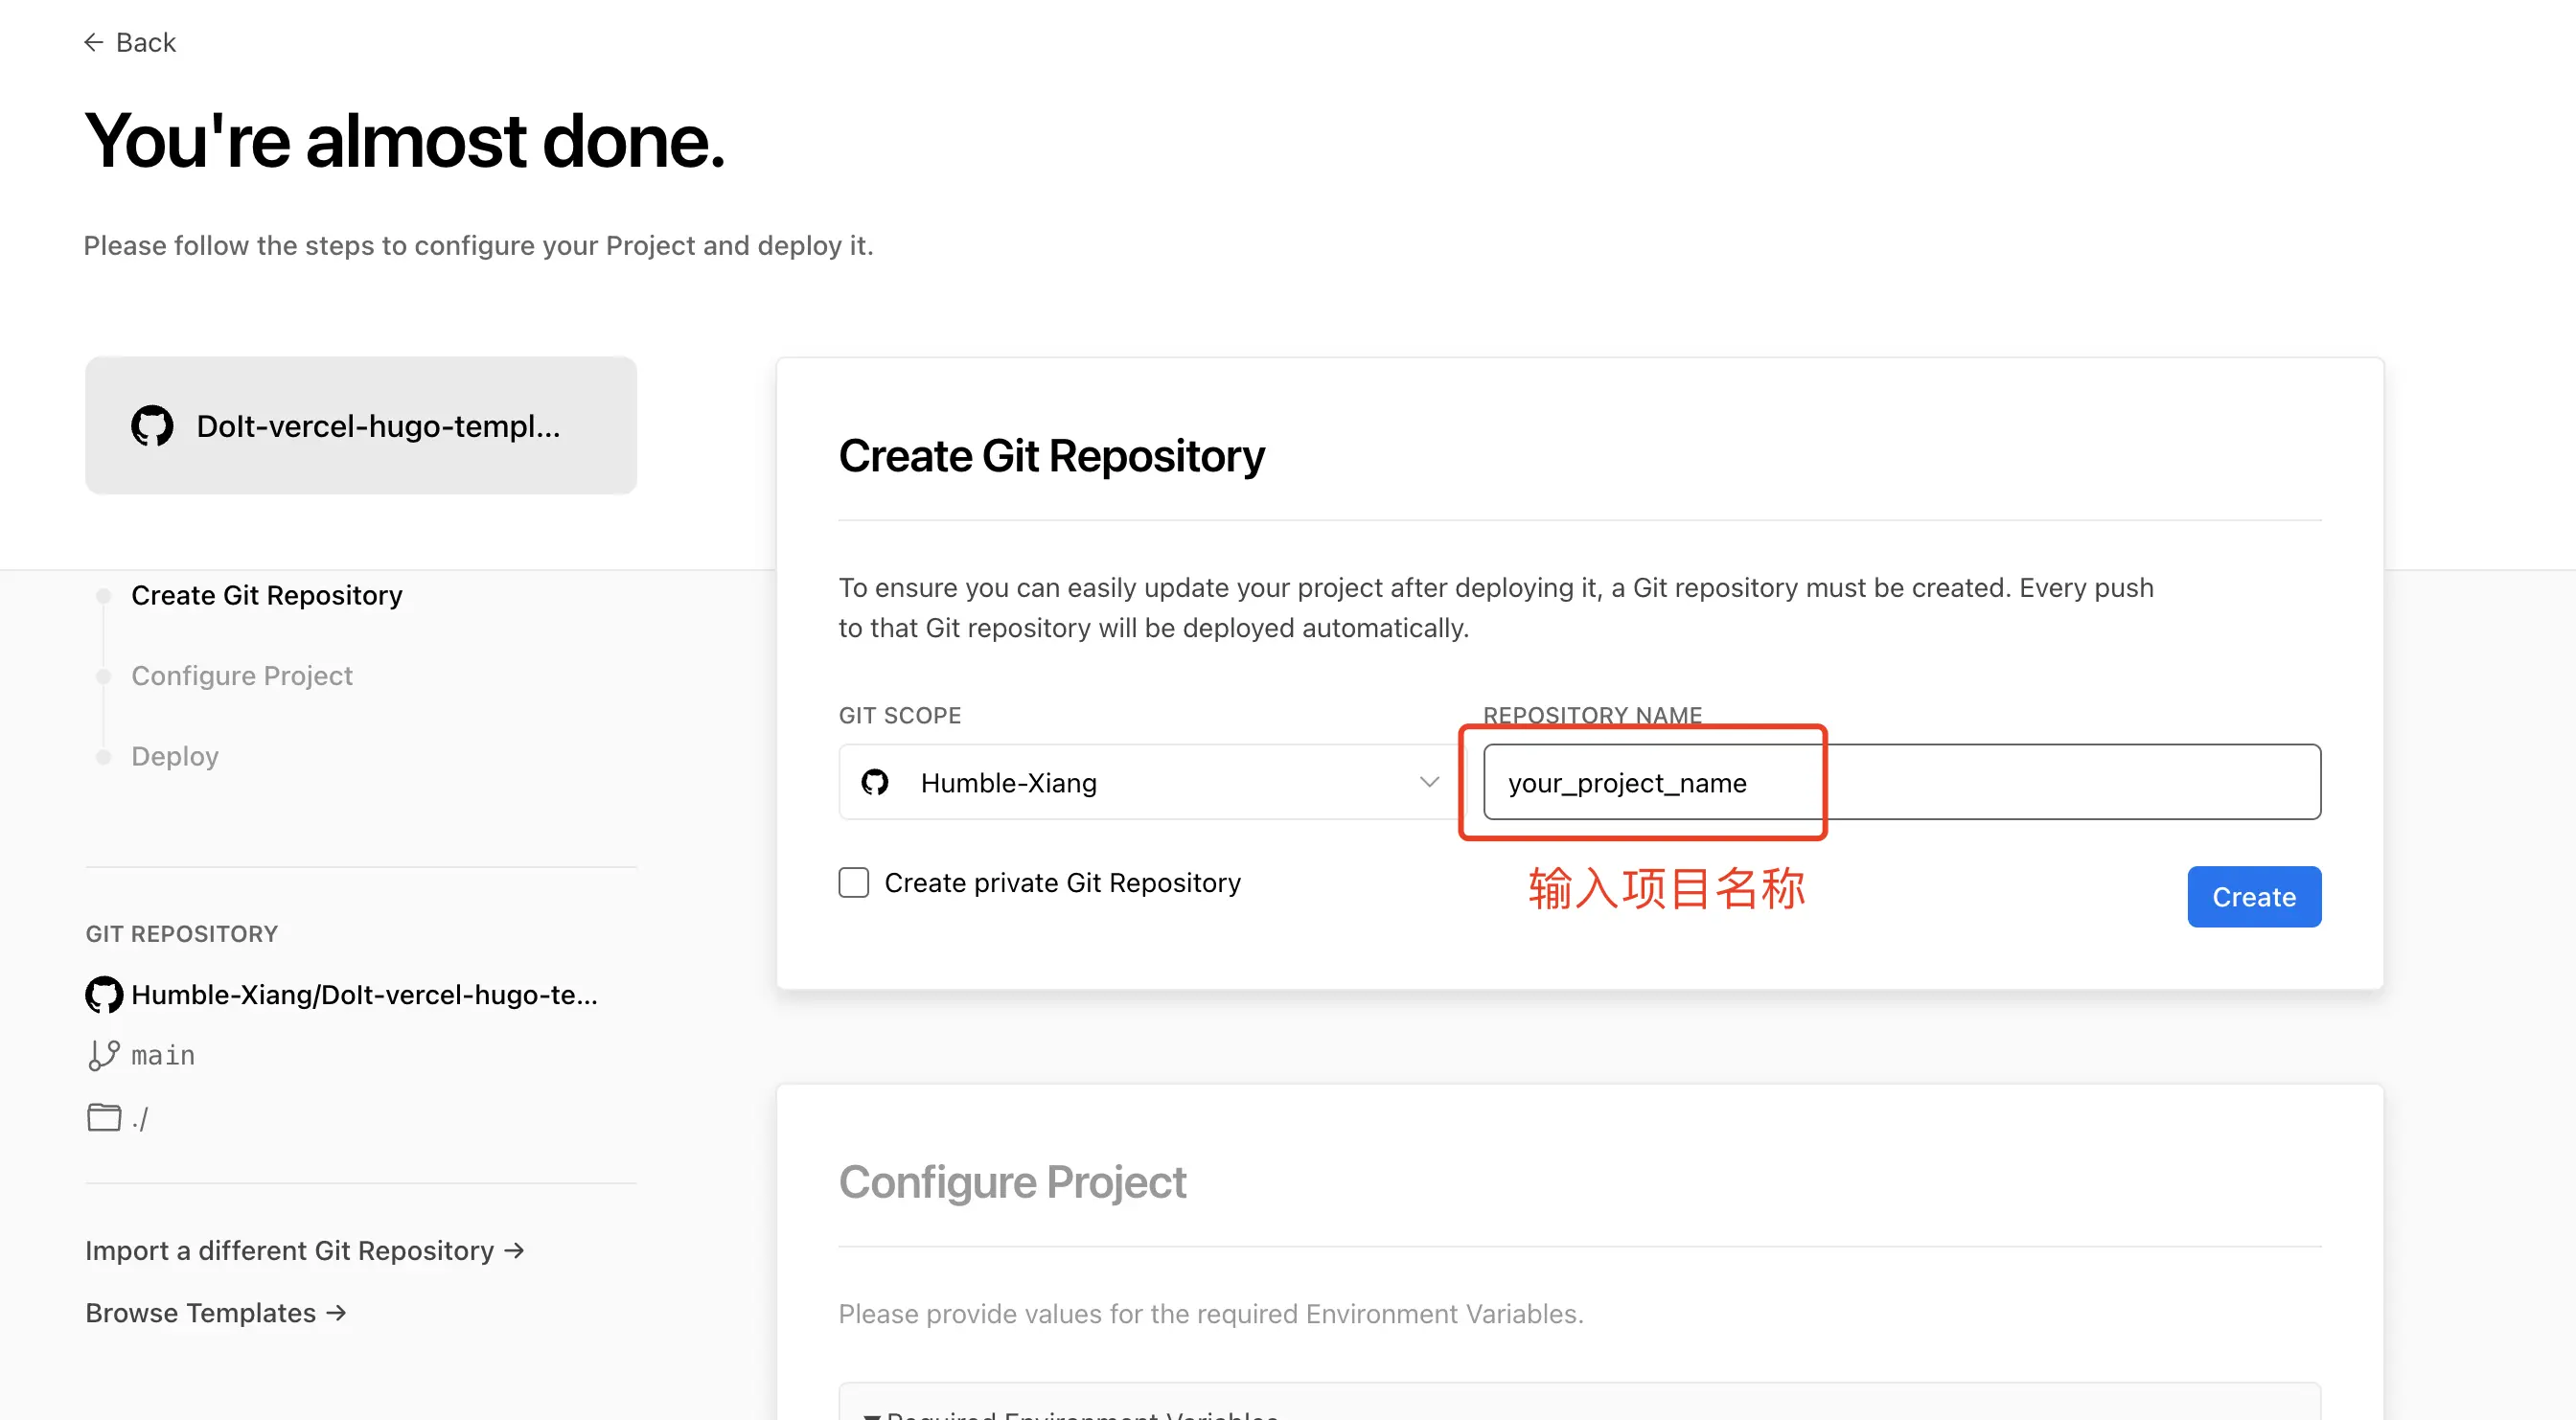
Task: Click the Browse Templates link
Action: click(201, 1312)
